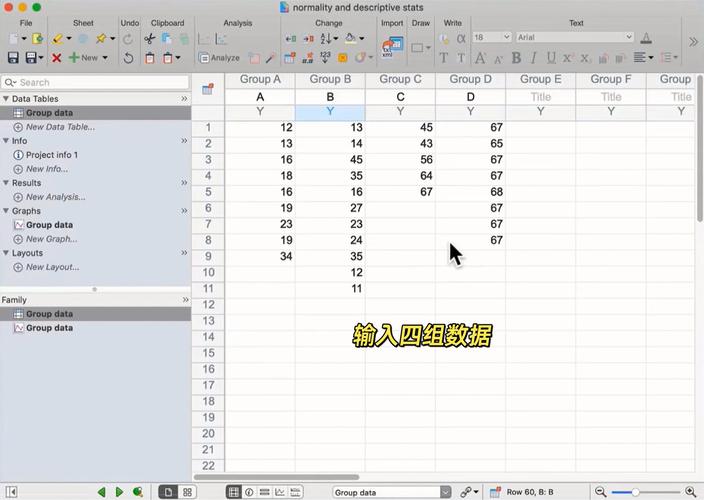Viewport: 704px width, 500px height.
Task: Switch to gallery thumbnail view toggle
Action: tap(188, 492)
